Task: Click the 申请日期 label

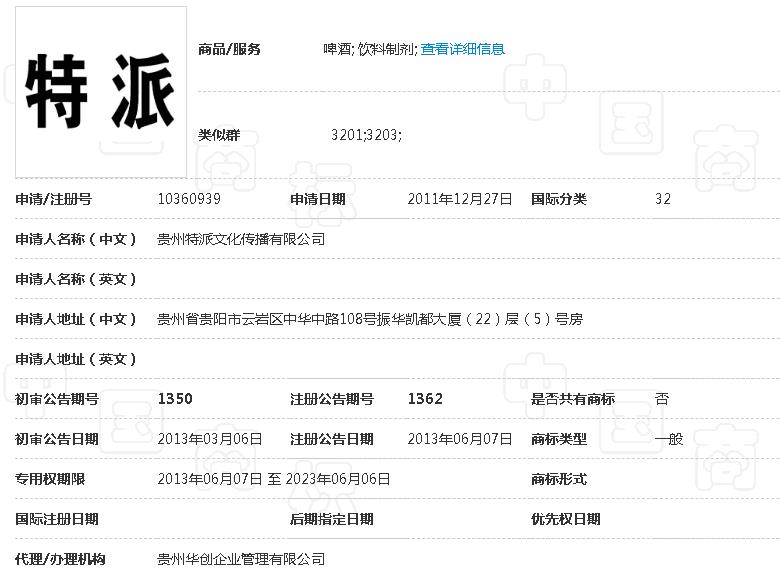Action: point(317,199)
